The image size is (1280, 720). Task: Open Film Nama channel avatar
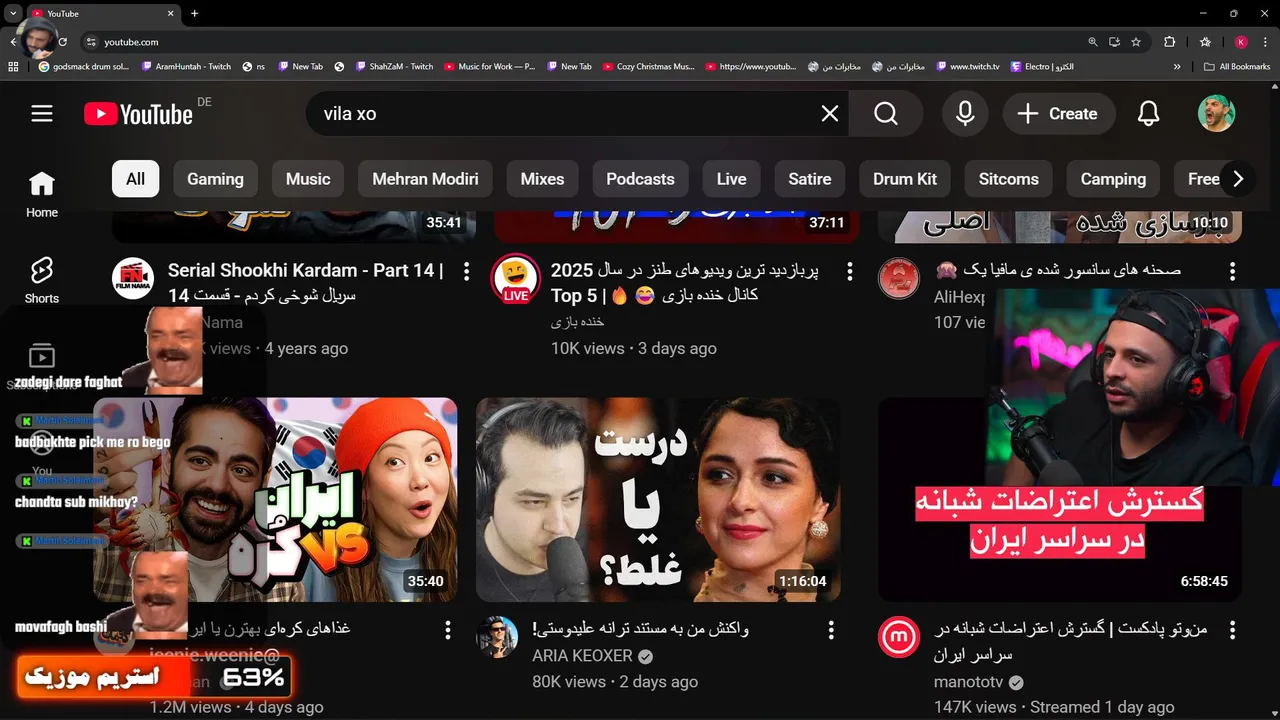point(133,279)
